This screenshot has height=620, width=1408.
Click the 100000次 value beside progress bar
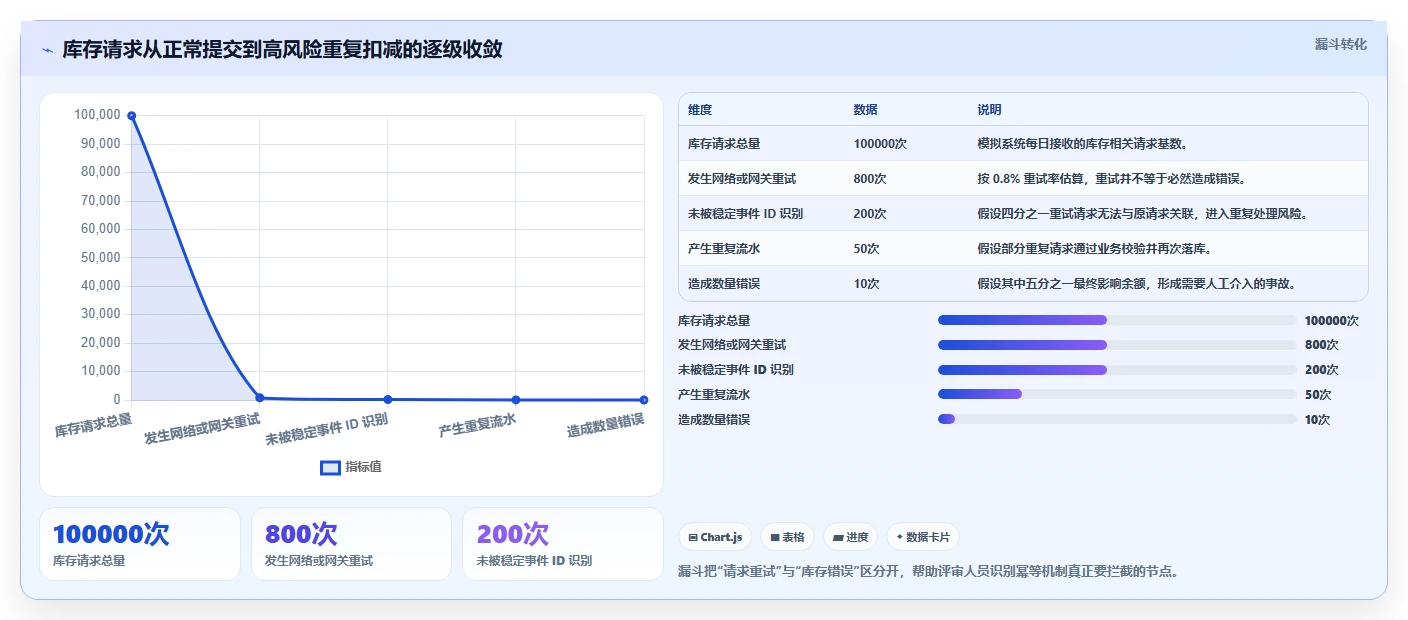coord(1332,321)
